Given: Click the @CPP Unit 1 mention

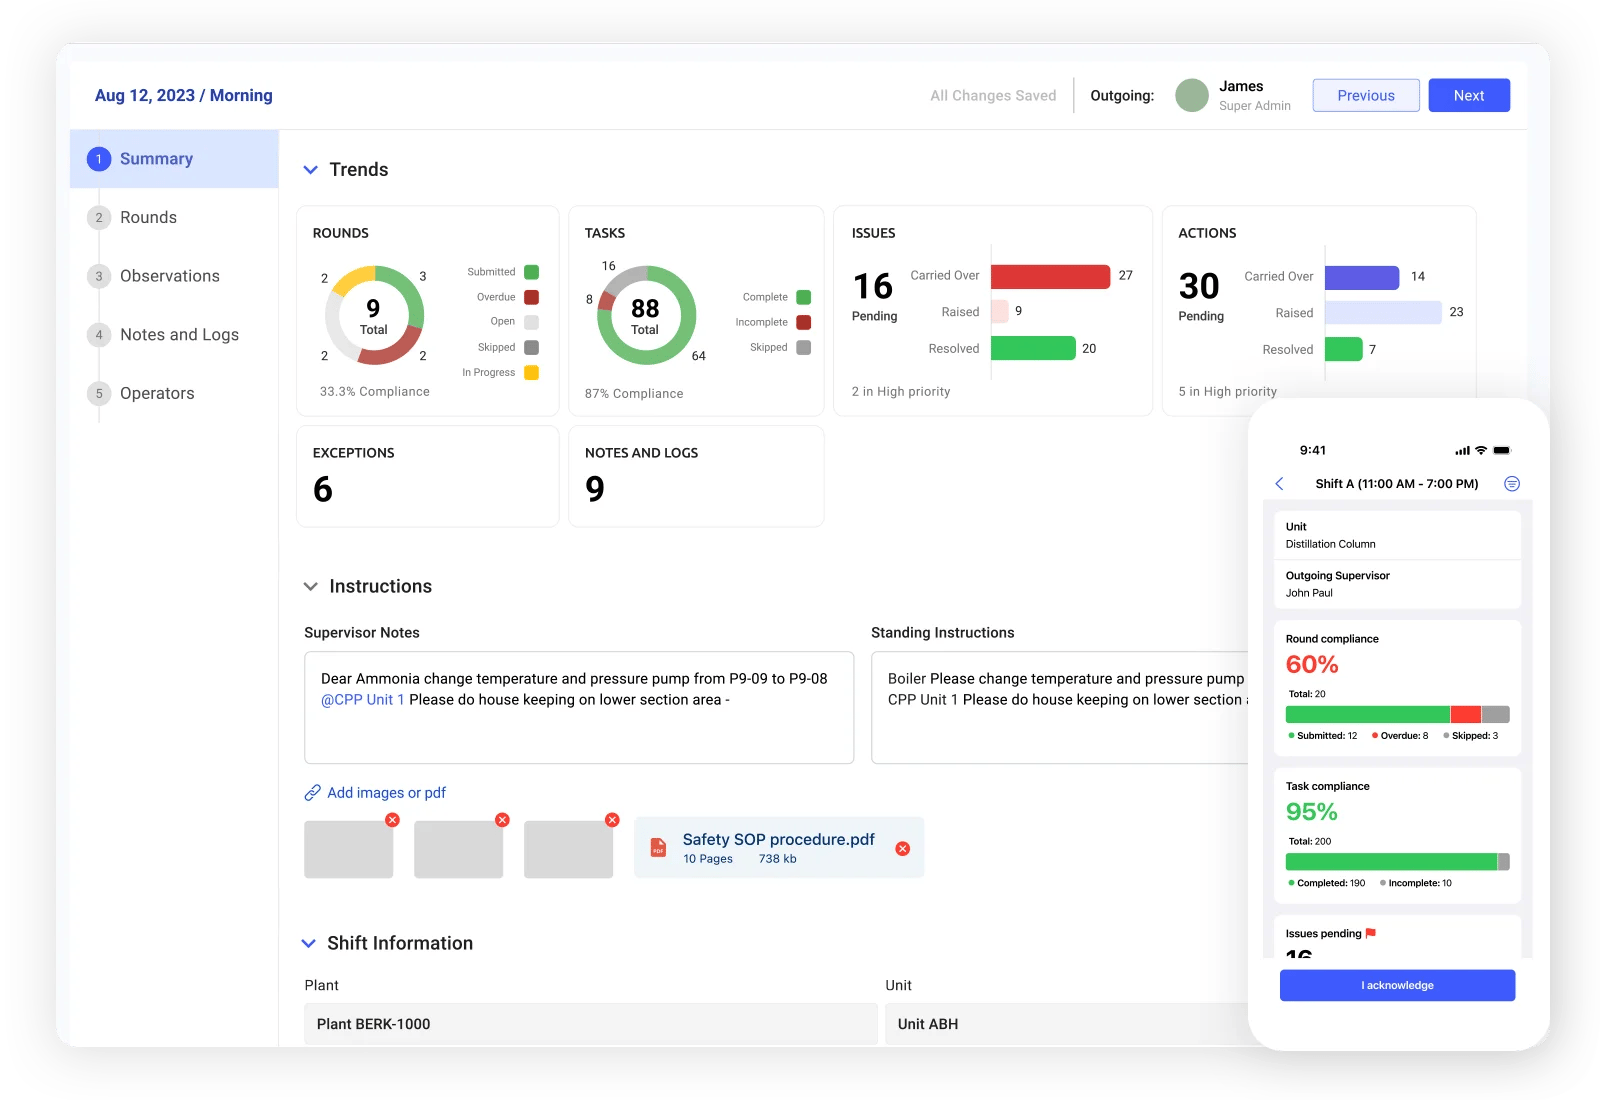Looking at the screenshot, I should click(x=362, y=700).
